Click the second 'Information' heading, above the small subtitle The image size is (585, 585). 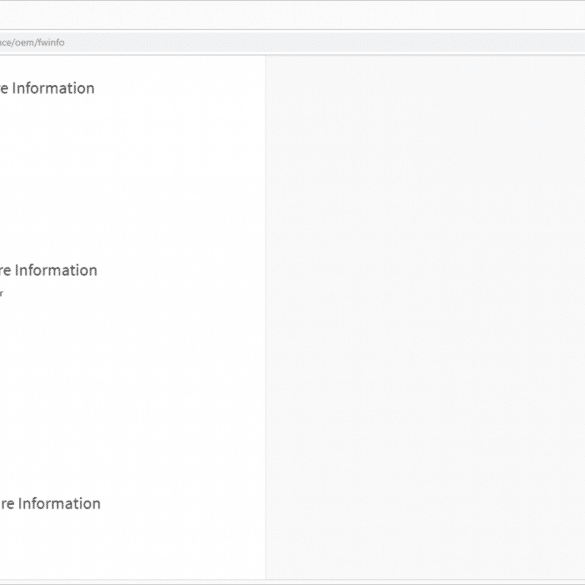[49, 270]
